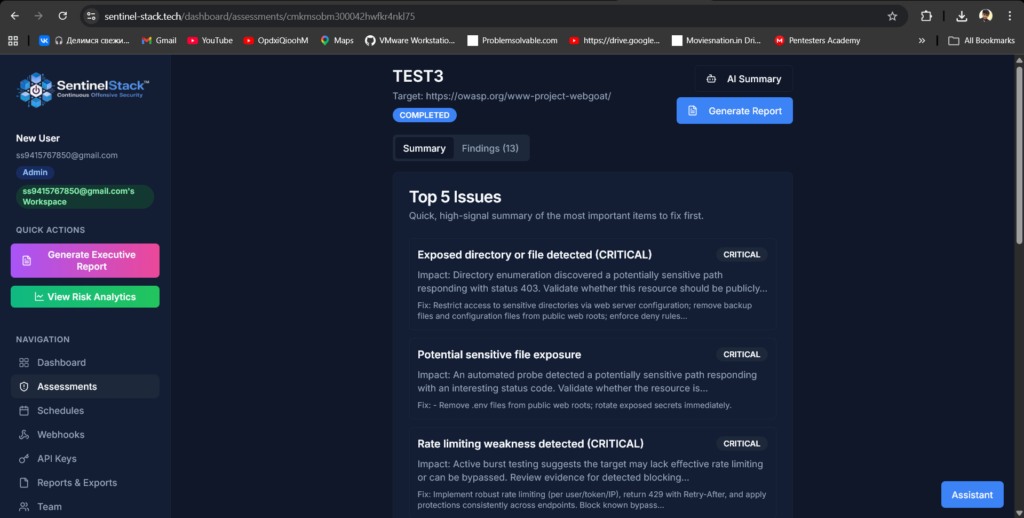Open the apps grid in bookmarks bar
This screenshot has height=518, width=1024.
pyautogui.click(x=13, y=40)
